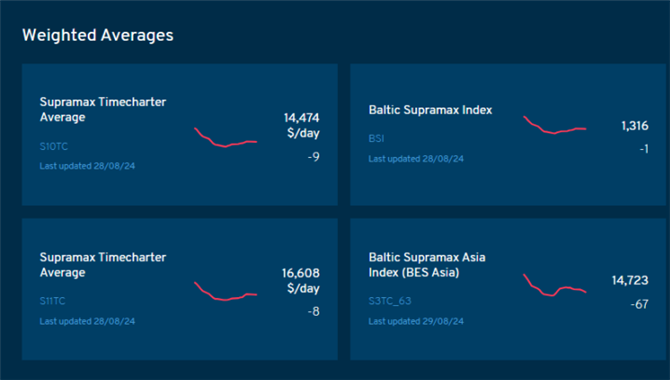
Task: Open the S11TC code link
Action: (53, 301)
